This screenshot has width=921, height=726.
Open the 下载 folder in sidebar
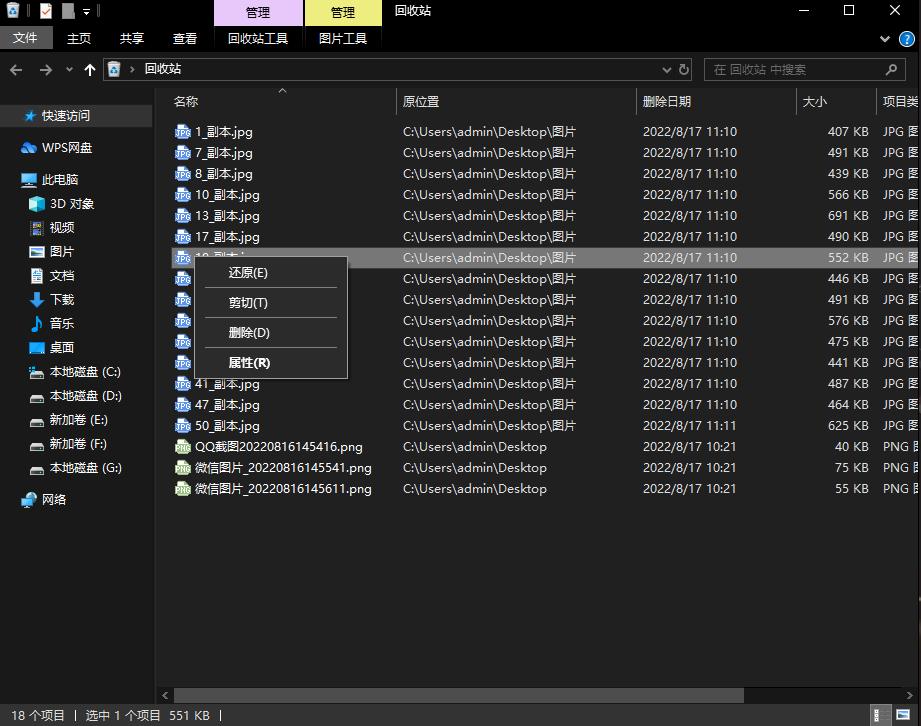(61, 300)
